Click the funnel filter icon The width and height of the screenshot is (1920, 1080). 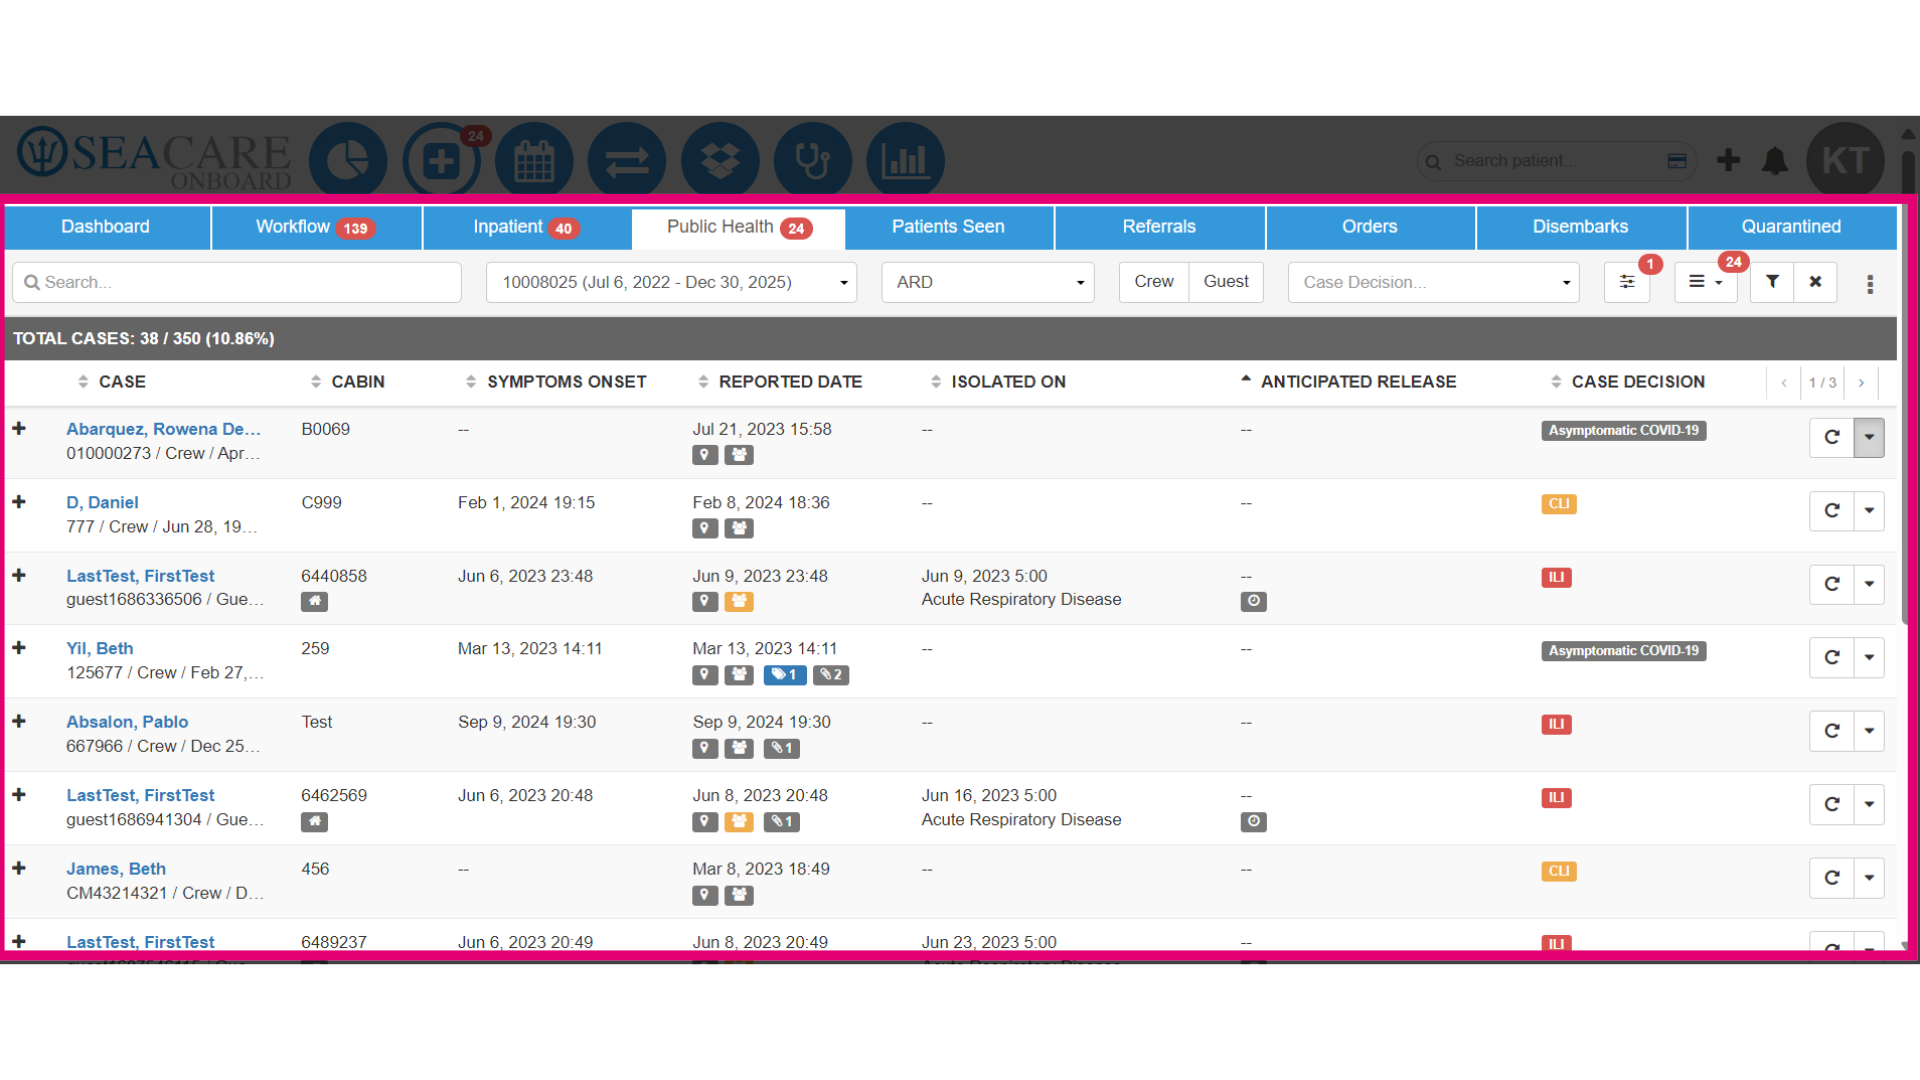[1772, 282]
